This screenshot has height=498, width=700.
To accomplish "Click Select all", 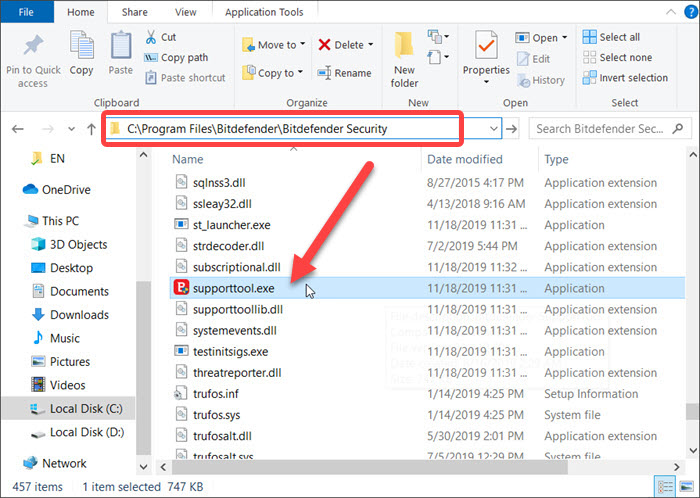I will [x=611, y=37].
